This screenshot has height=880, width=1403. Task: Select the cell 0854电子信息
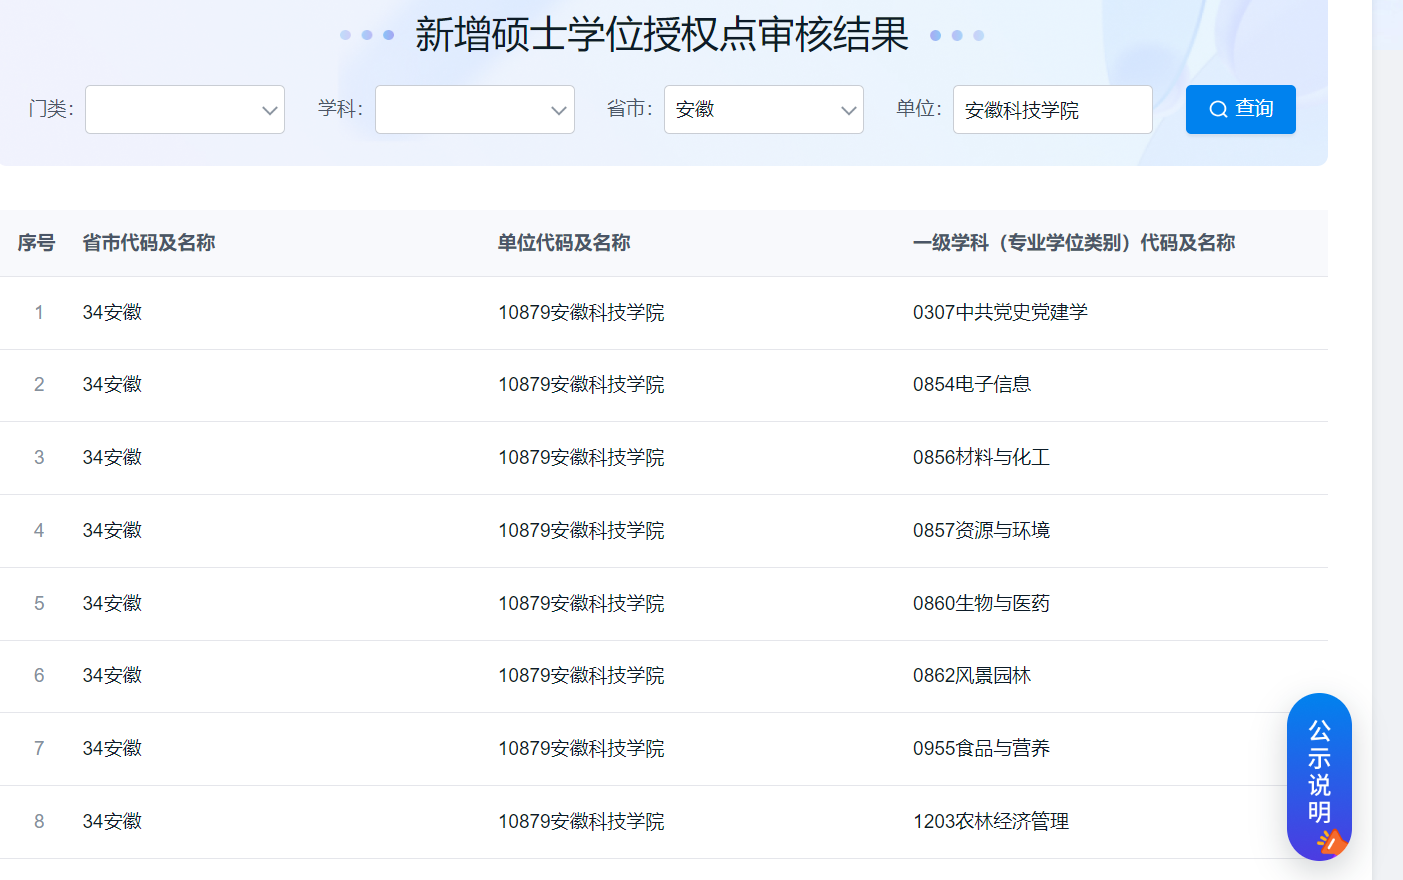[972, 384]
